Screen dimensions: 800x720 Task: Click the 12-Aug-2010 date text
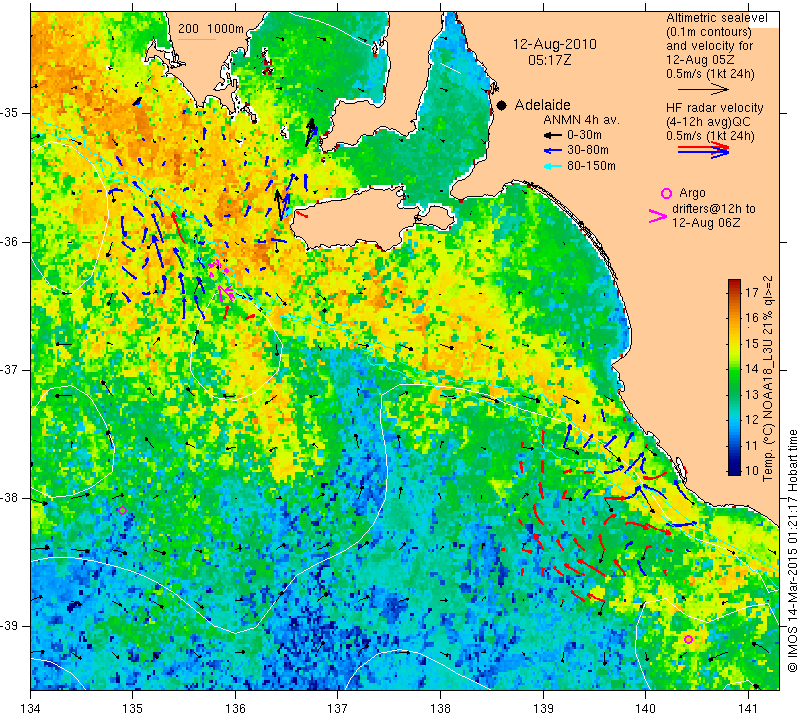point(555,44)
